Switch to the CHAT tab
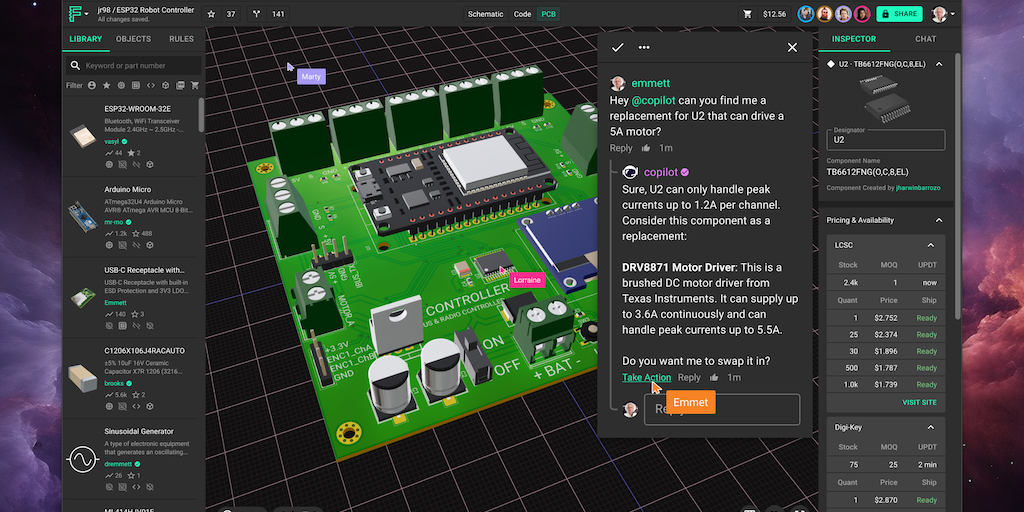 [926, 39]
